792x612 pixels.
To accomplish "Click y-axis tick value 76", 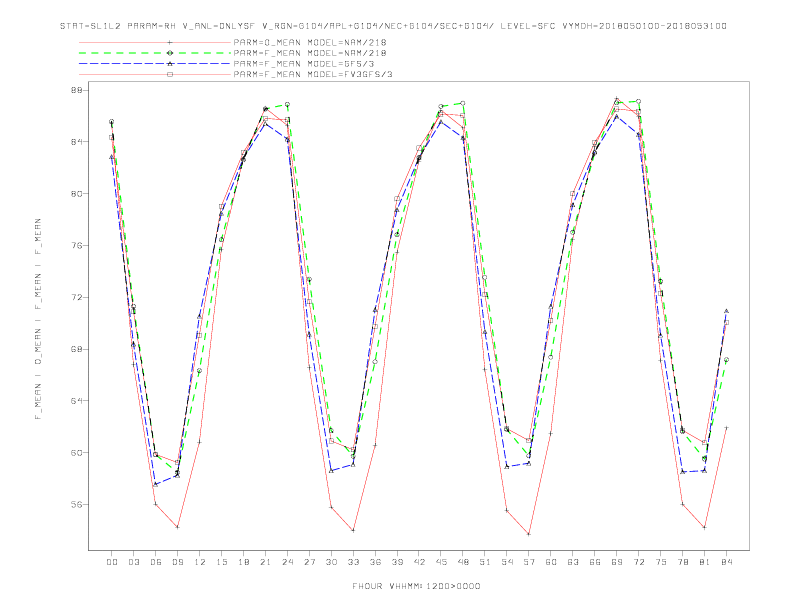I will coord(77,245).
